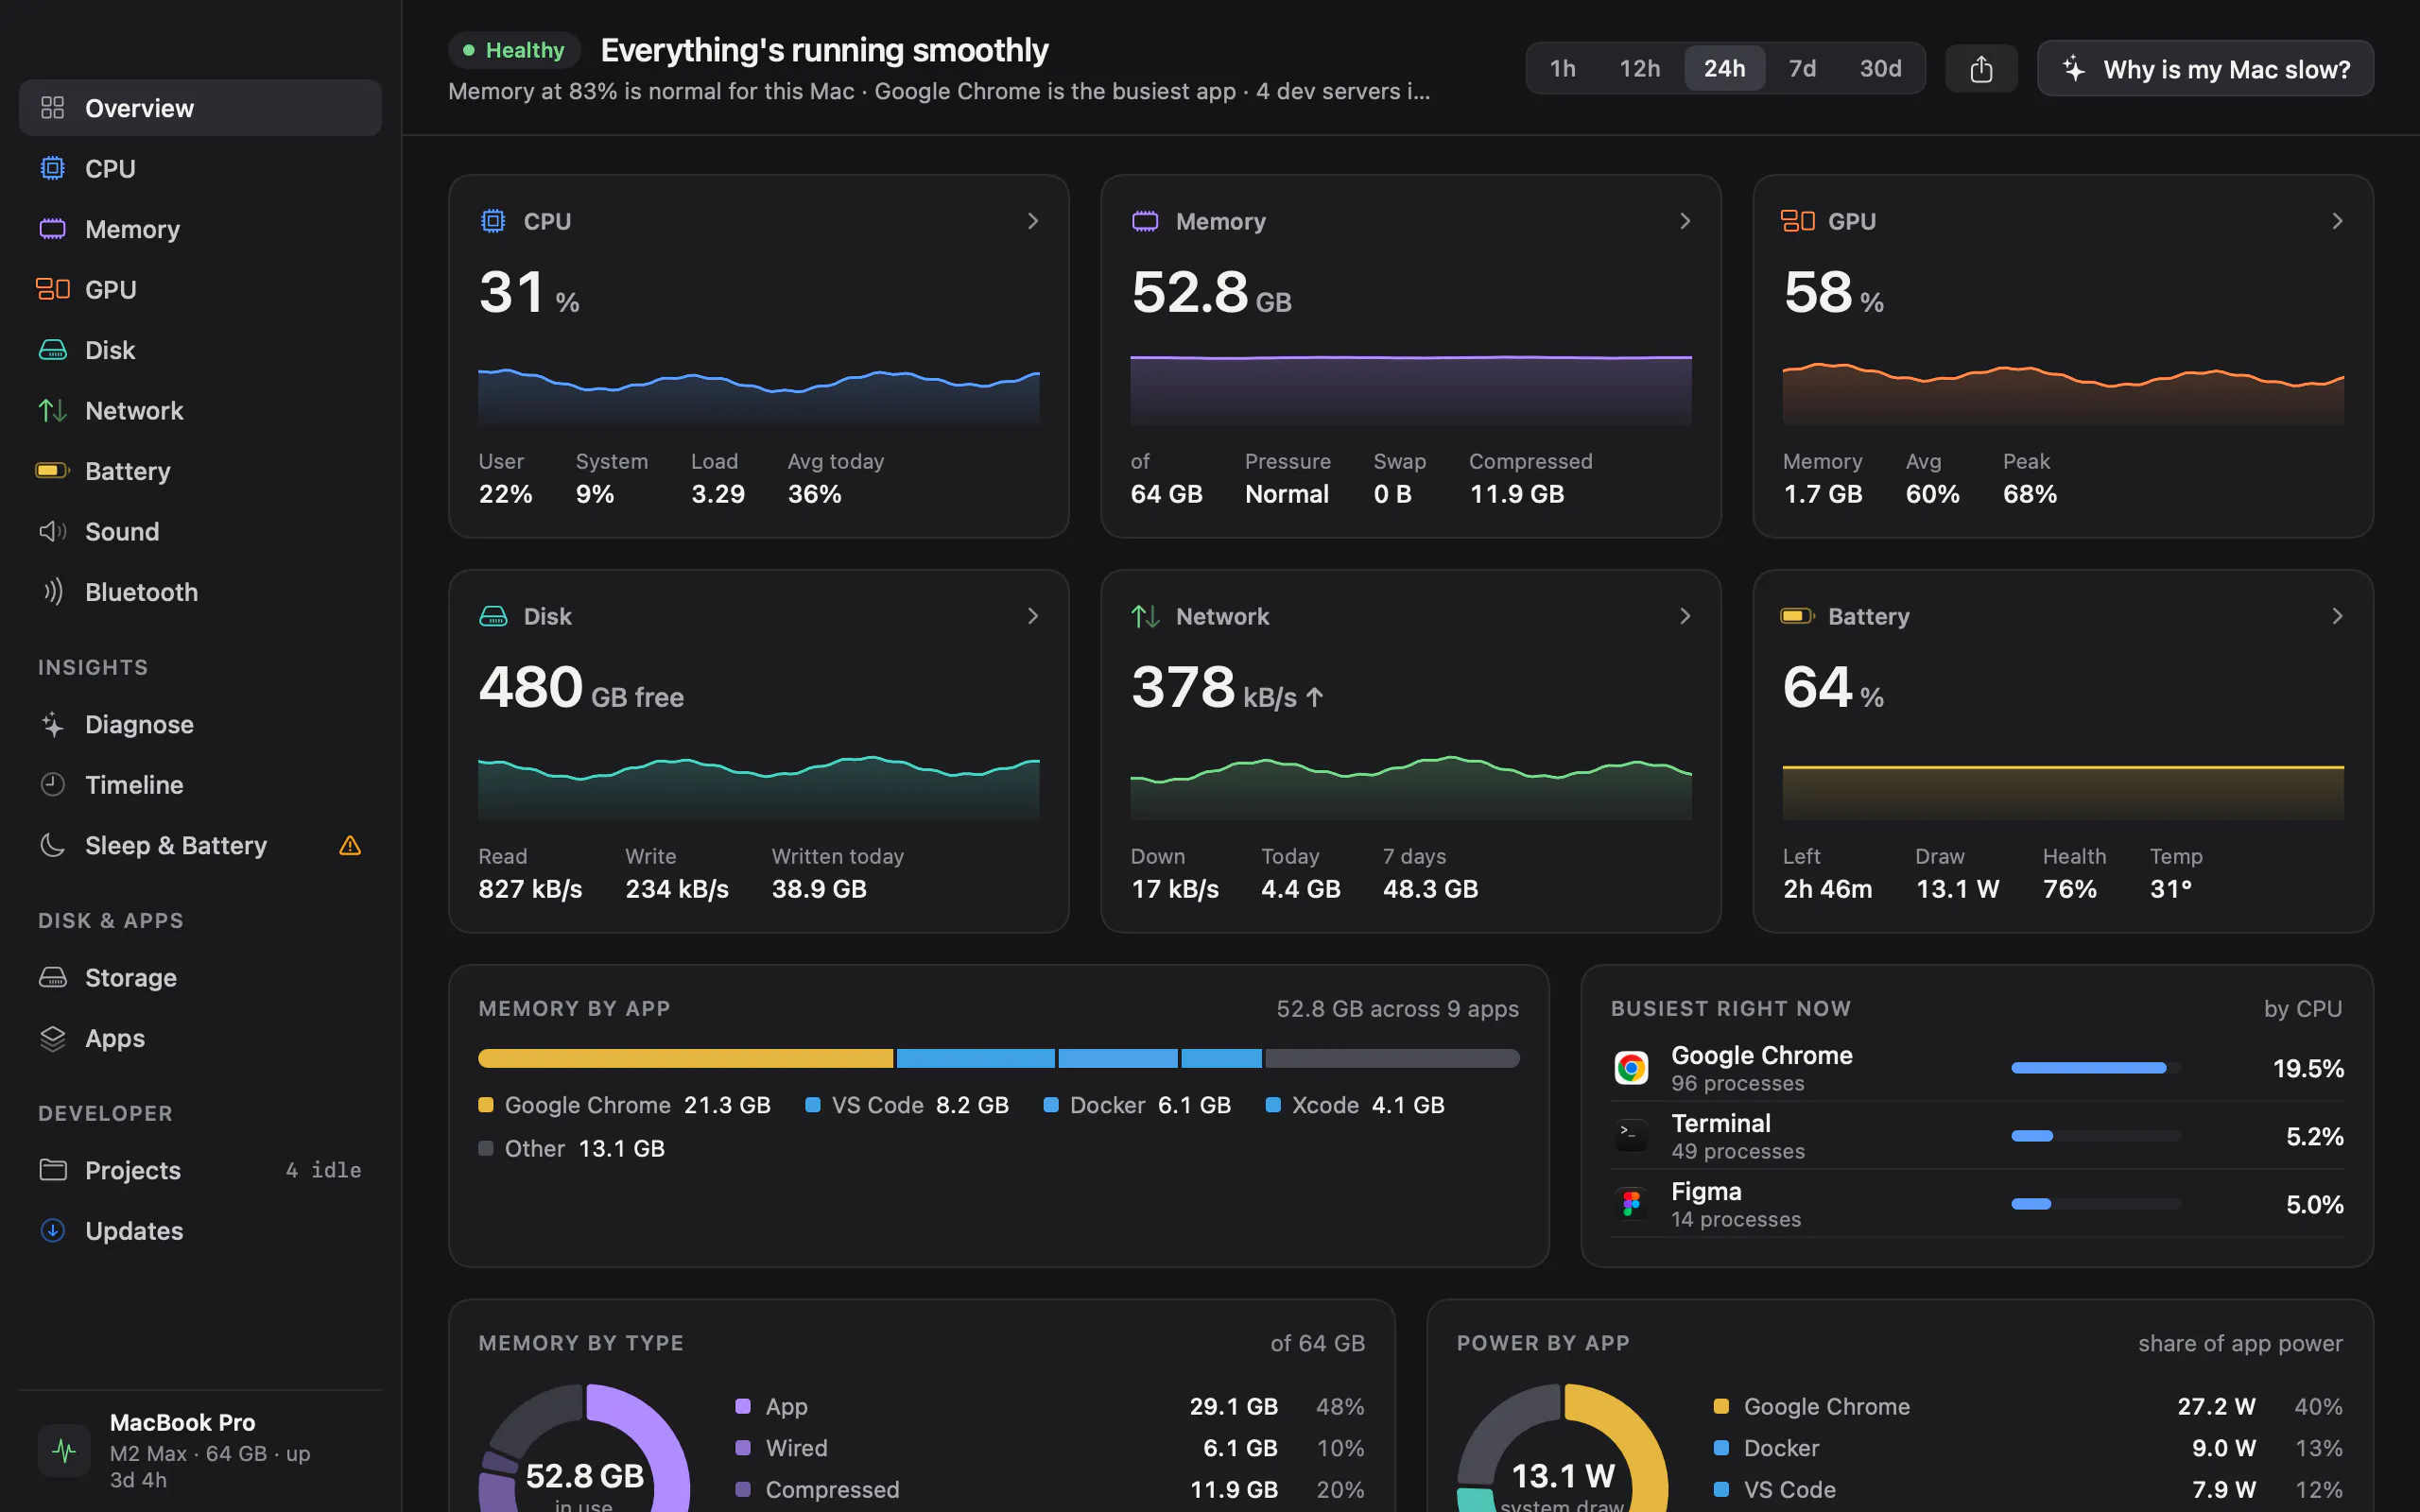Click the Figma icon in Busiest list
Viewport: 2420px width, 1512px height.
coord(1631,1204)
